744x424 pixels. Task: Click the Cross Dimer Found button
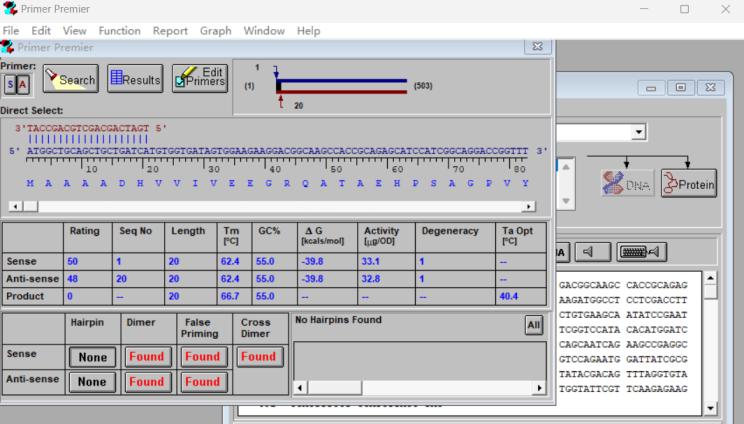coord(258,357)
